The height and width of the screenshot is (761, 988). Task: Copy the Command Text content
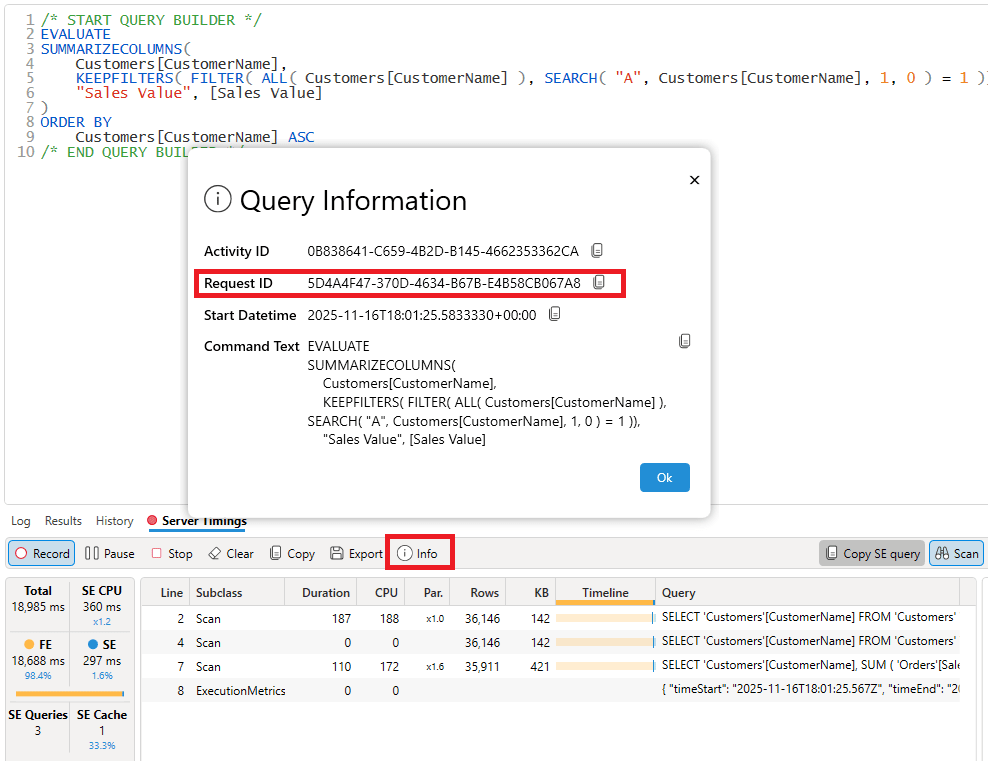pyautogui.click(x=685, y=341)
